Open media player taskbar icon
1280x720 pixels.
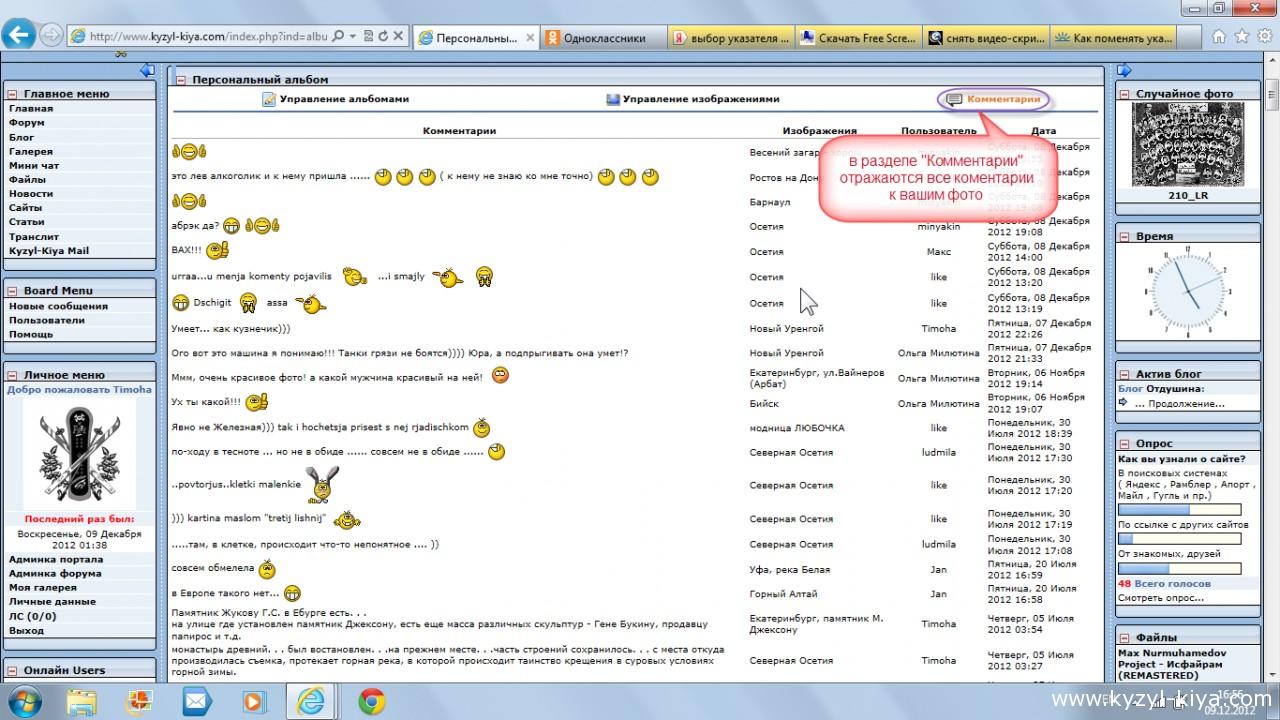coord(255,701)
